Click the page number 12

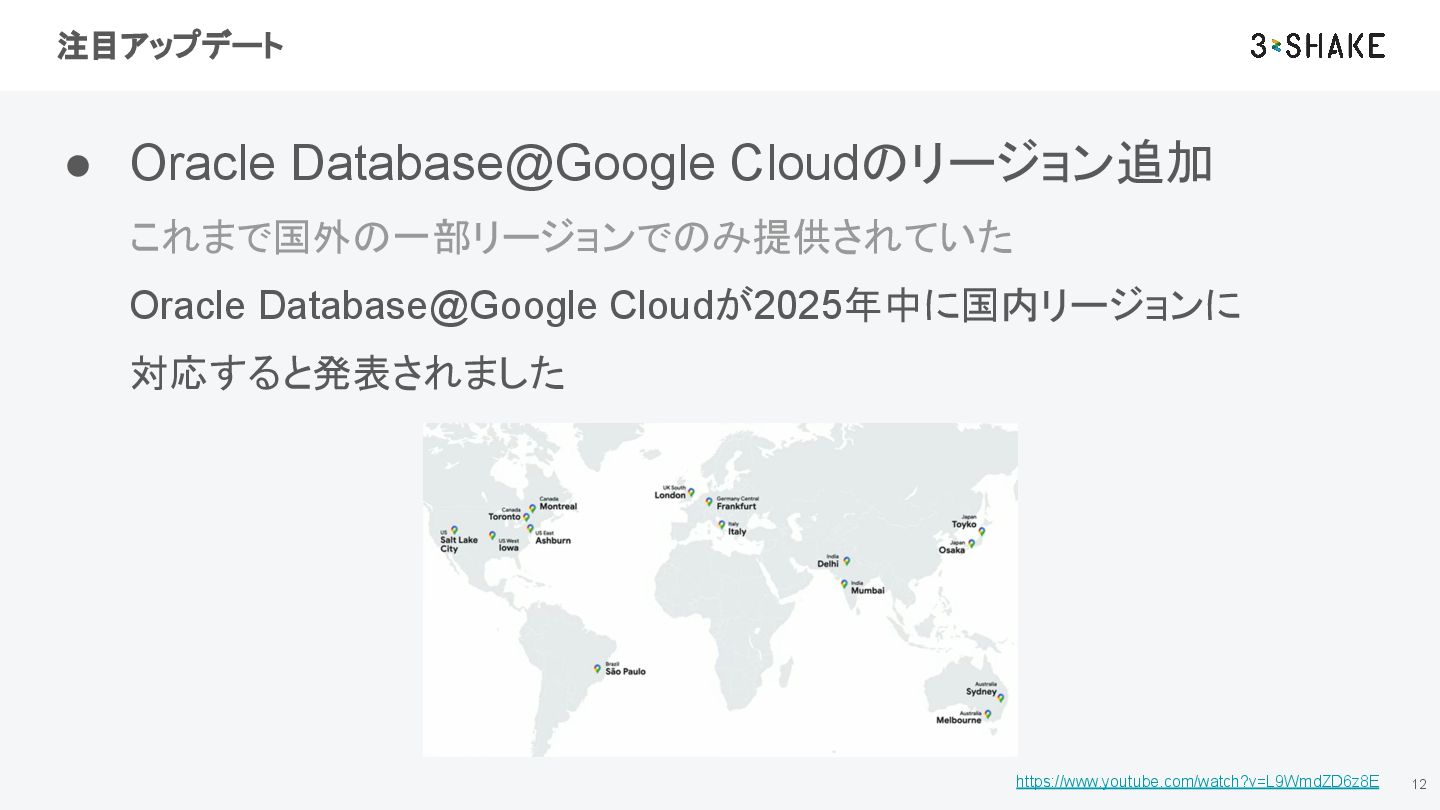coord(1418,783)
